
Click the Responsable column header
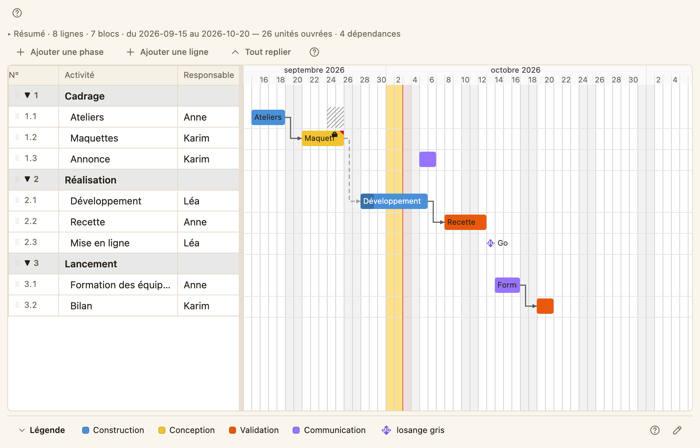click(x=208, y=75)
